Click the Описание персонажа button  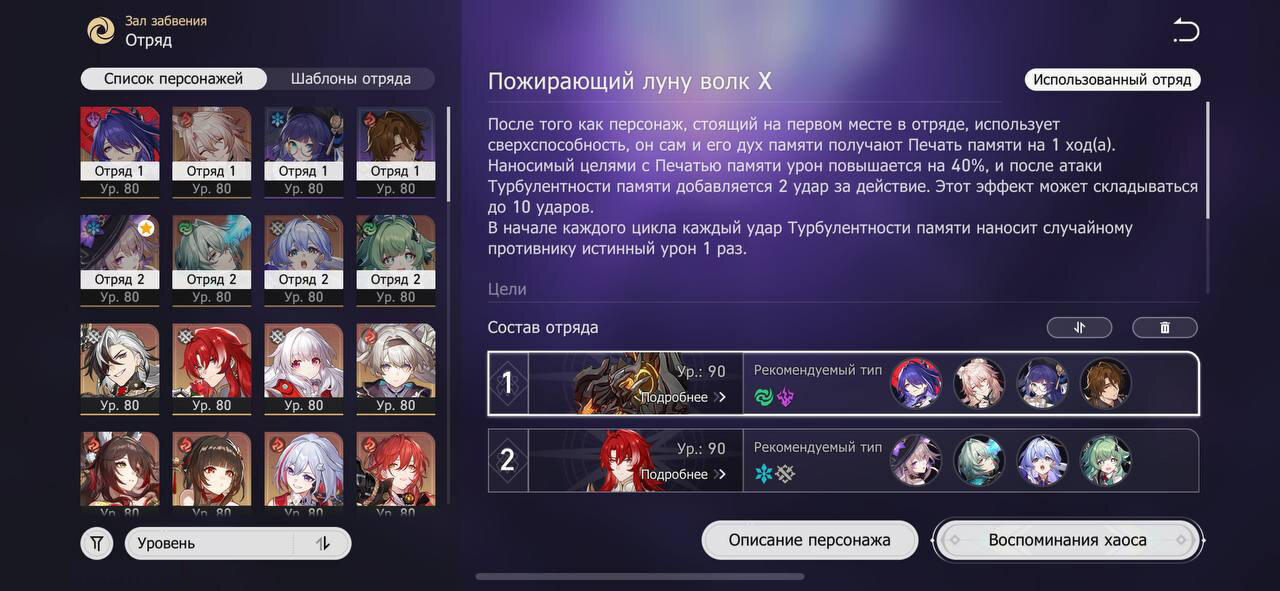click(810, 540)
